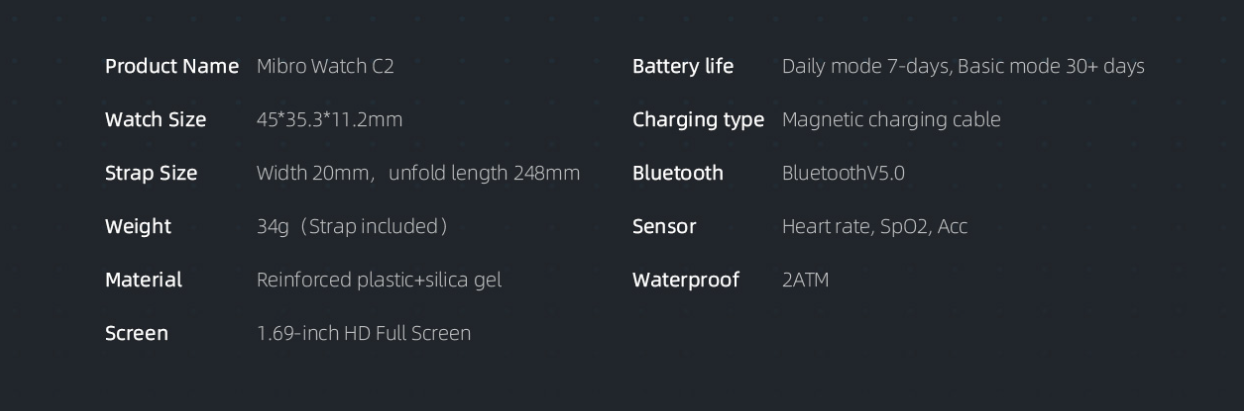
Task: Select the 1.69-inch HD Full Screen text
Action: pos(364,333)
